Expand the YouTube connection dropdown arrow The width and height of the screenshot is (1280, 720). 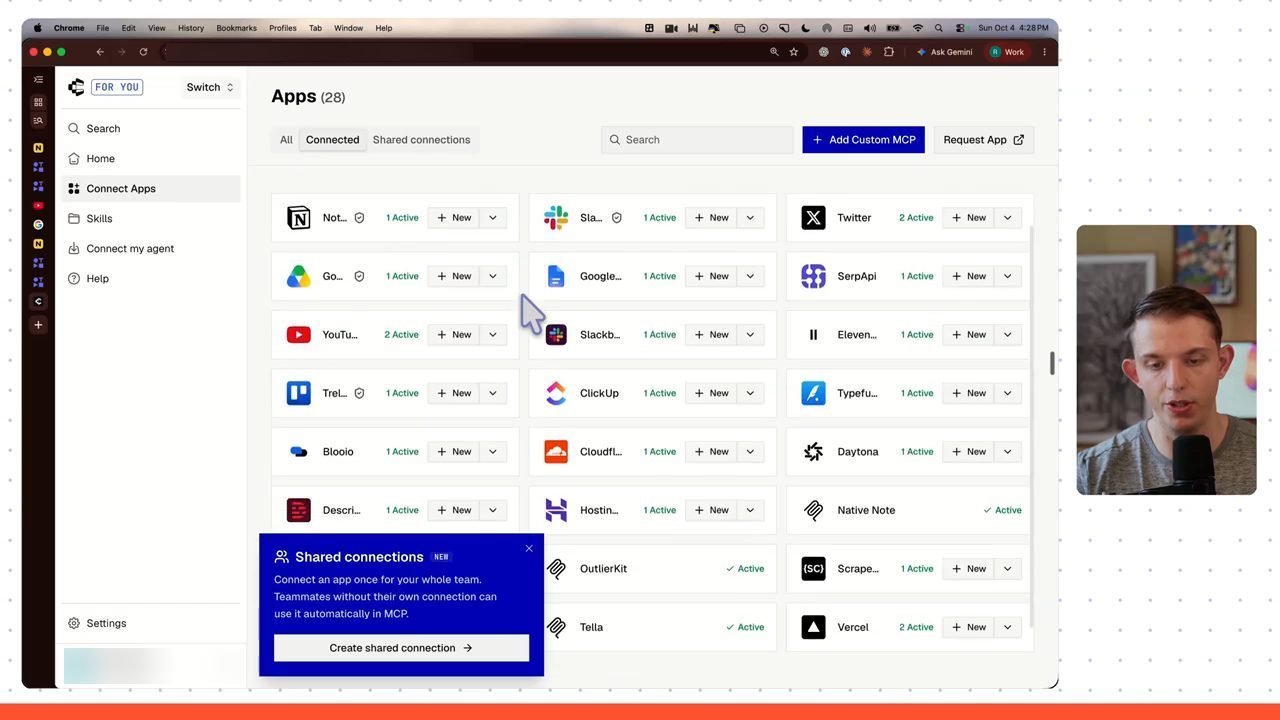click(493, 335)
